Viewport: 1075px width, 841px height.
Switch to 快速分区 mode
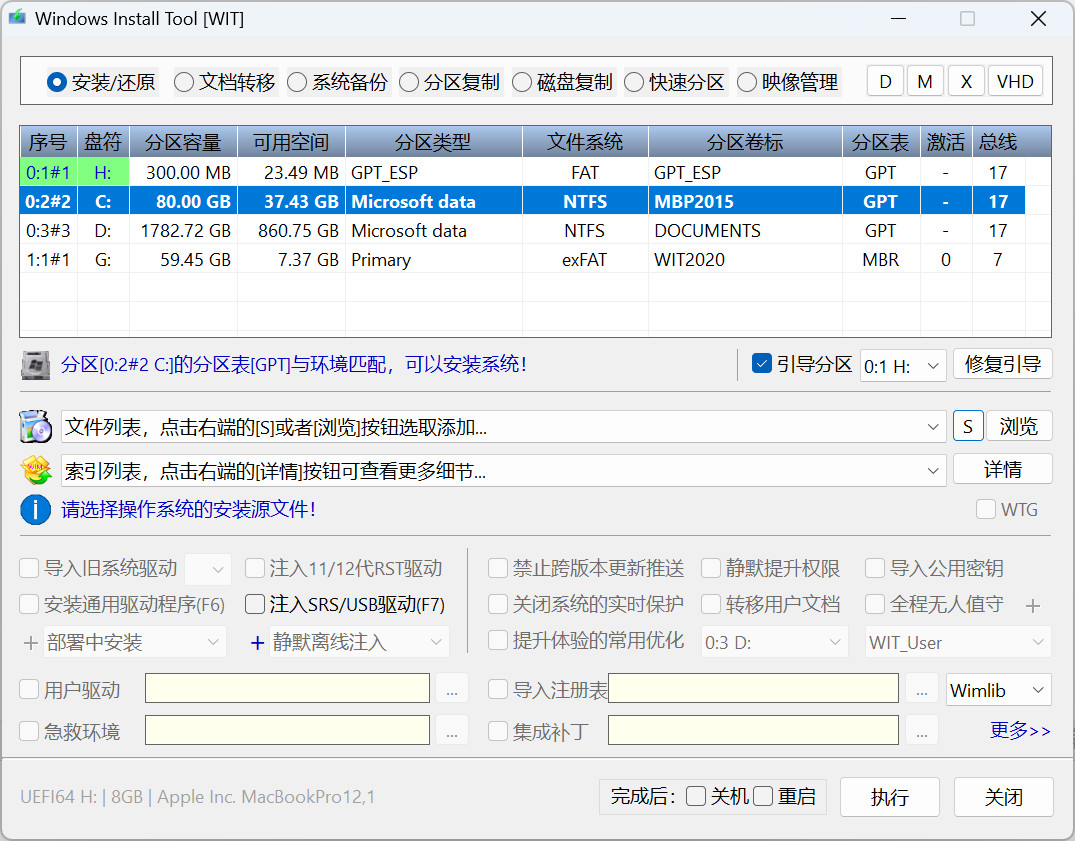click(x=634, y=83)
